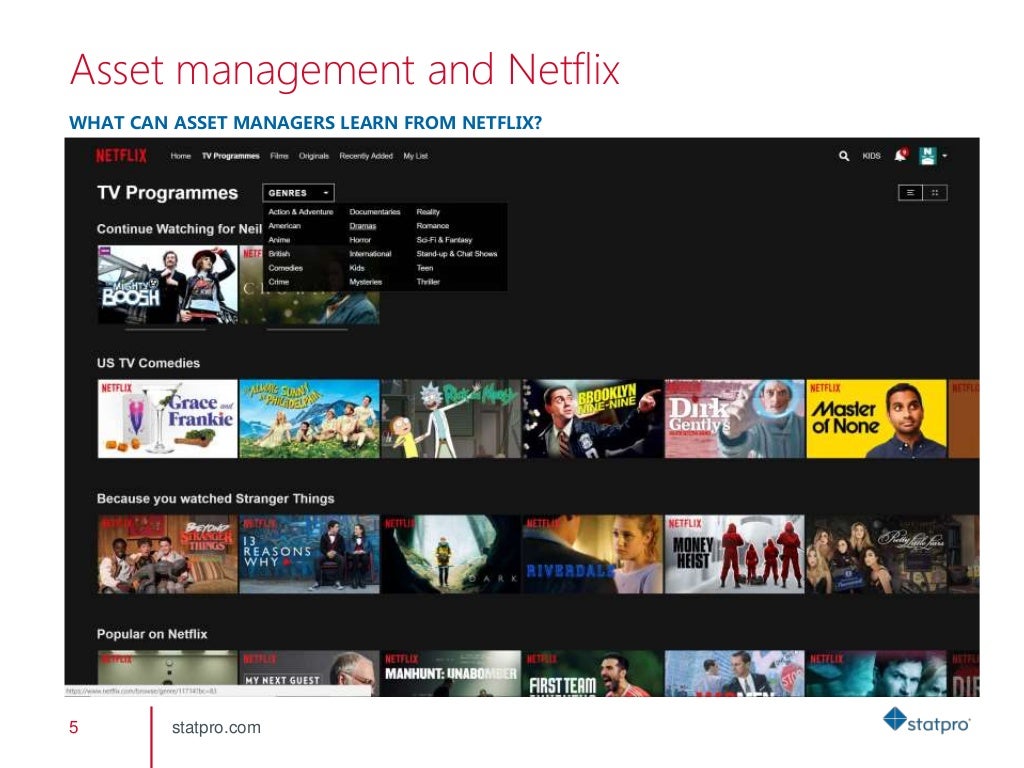Open Films nav item
1024x768 pixels.
279,156
